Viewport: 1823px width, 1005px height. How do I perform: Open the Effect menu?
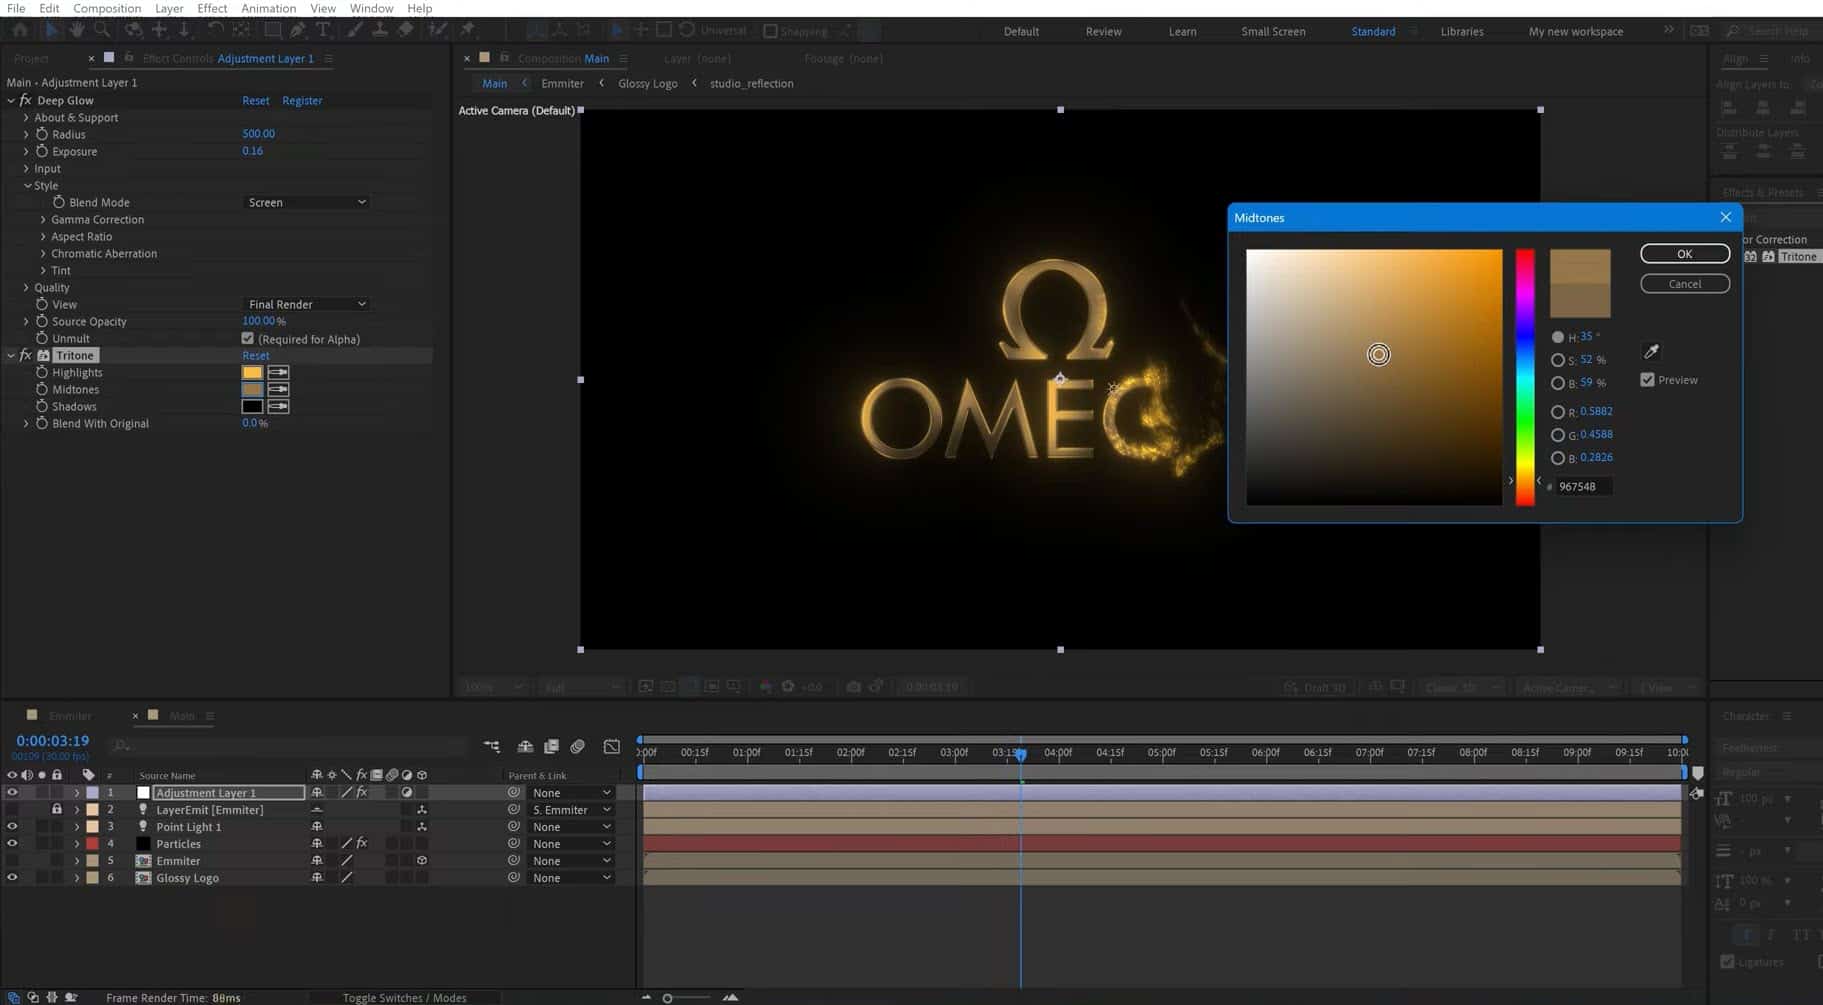point(212,8)
